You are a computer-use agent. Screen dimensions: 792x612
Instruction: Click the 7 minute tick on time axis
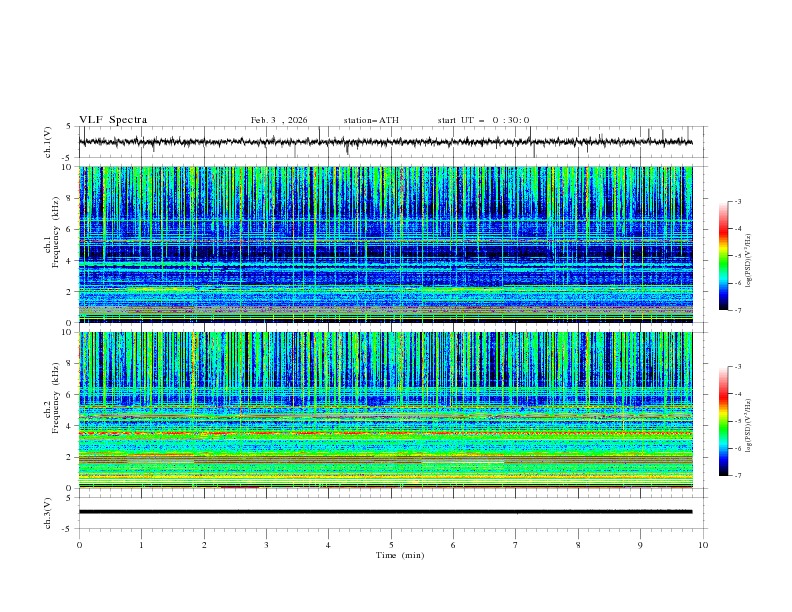[x=516, y=545]
